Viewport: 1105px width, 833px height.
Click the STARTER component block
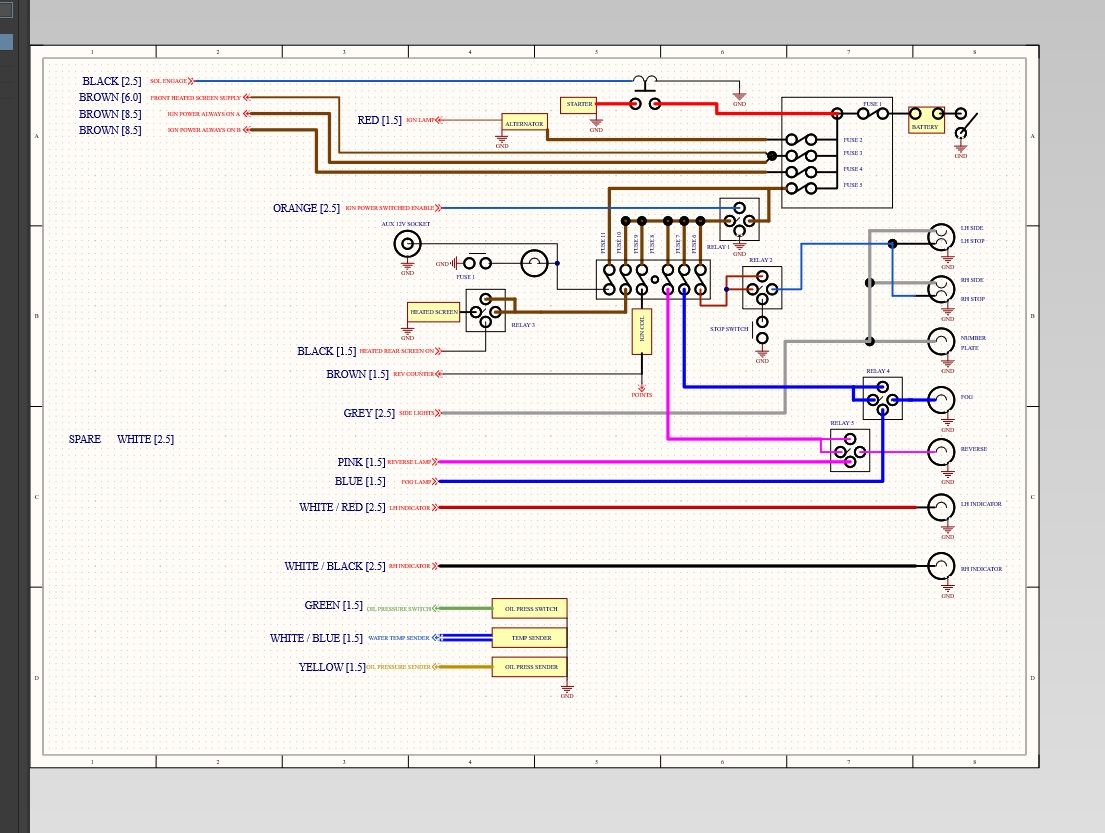pyautogui.click(x=579, y=105)
